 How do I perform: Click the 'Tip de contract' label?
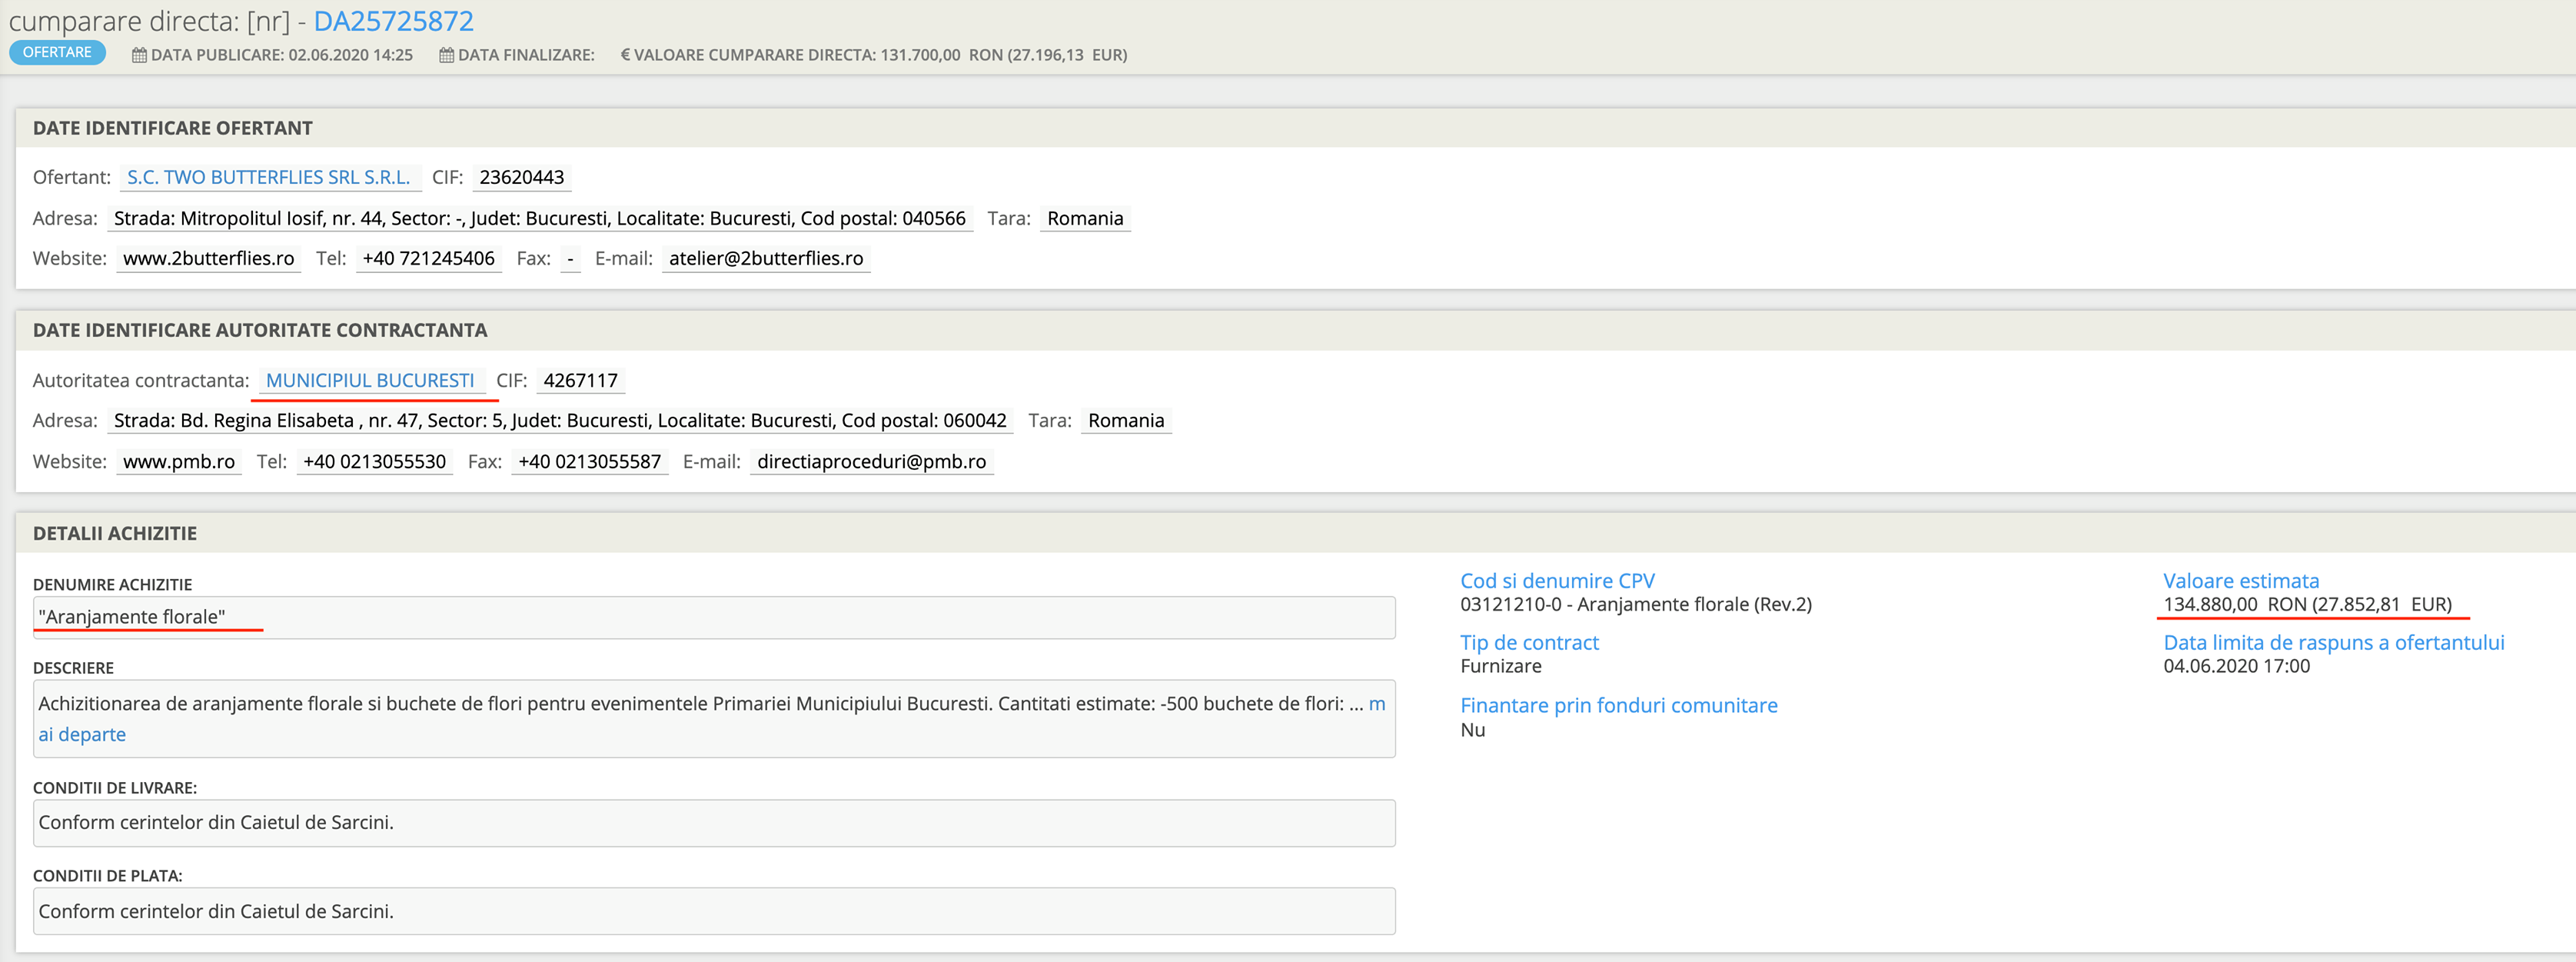pos(1529,643)
